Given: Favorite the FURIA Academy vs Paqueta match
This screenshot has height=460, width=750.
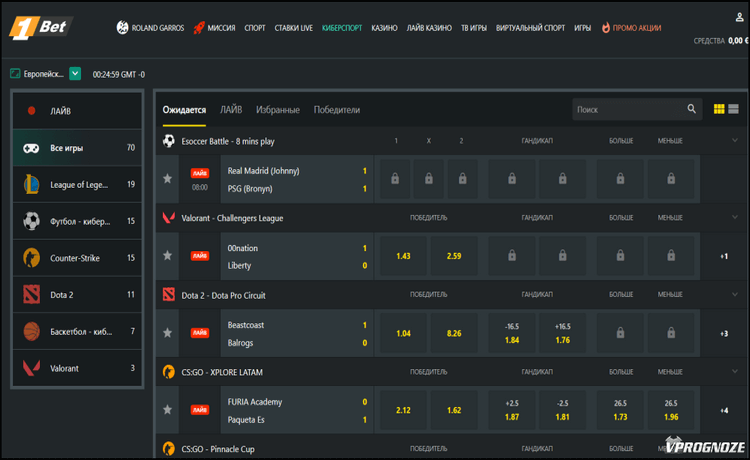Looking at the screenshot, I should pyautogui.click(x=167, y=410).
